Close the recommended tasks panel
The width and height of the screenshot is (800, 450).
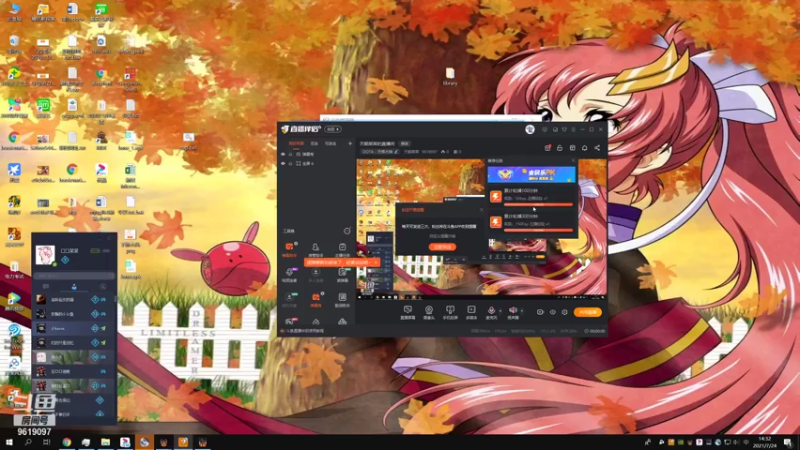point(572,161)
